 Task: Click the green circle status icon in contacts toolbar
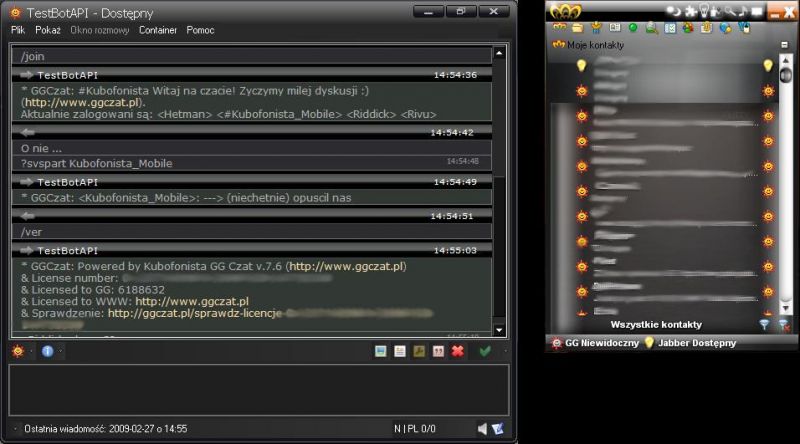(633, 28)
